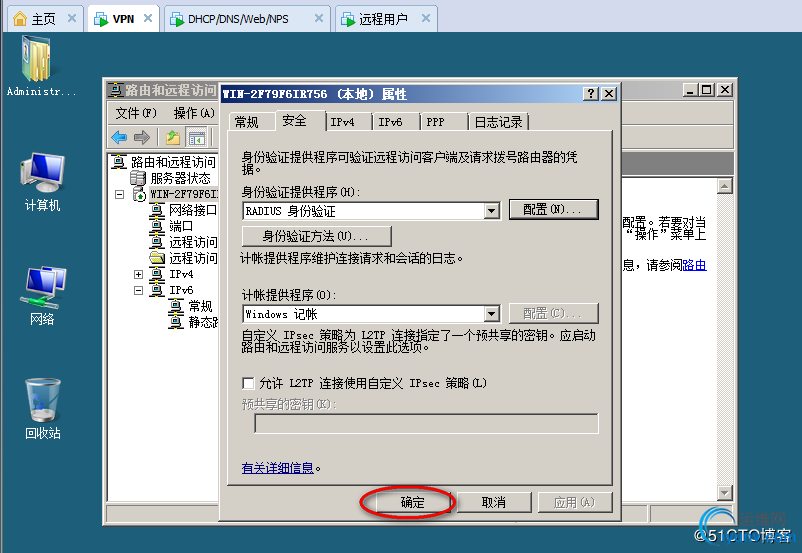This screenshot has width=802, height=553.
Task: Click the IPv4 node icon
Action: coord(157,274)
